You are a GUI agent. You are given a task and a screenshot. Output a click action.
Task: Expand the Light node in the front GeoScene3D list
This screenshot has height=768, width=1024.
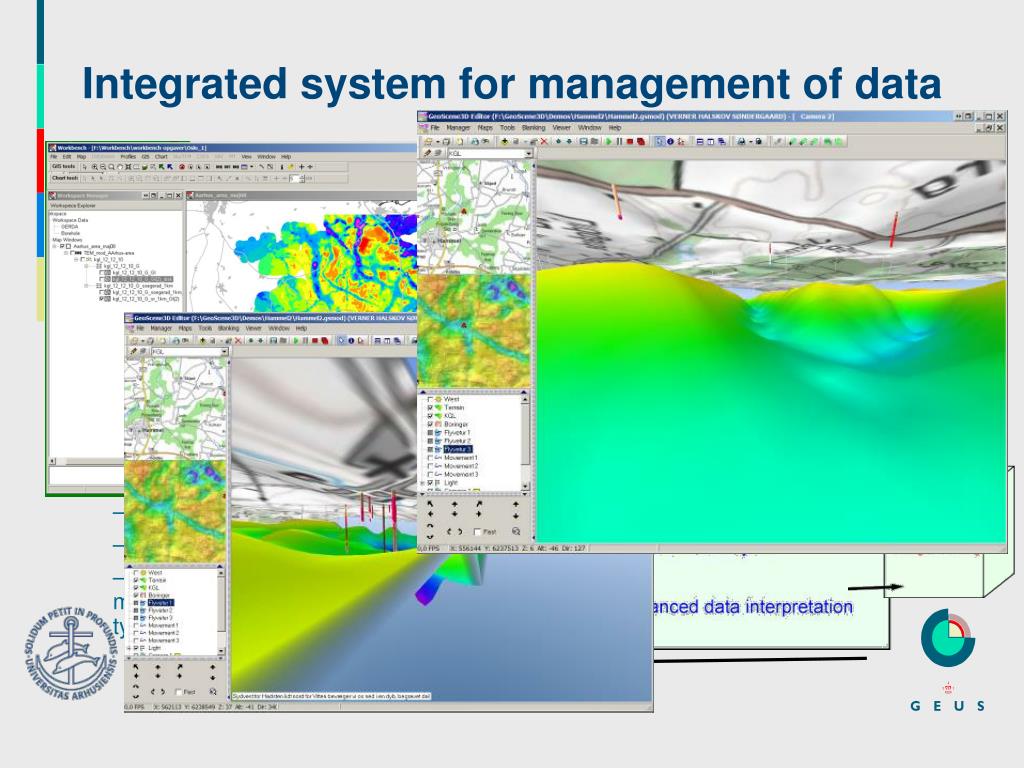click(x=423, y=483)
